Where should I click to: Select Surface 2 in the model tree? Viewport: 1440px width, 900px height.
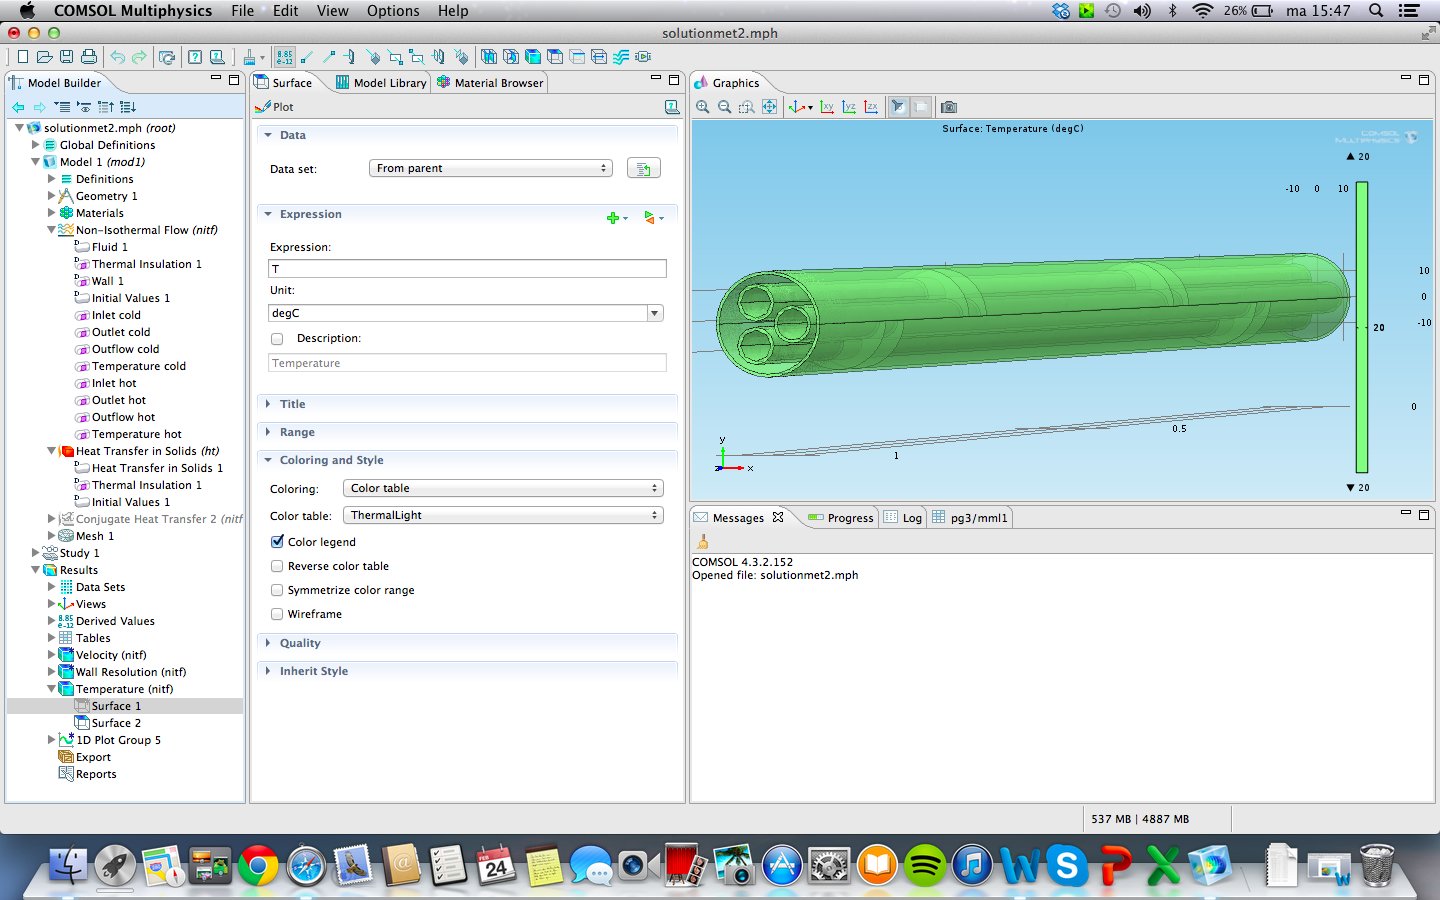coord(116,723)
